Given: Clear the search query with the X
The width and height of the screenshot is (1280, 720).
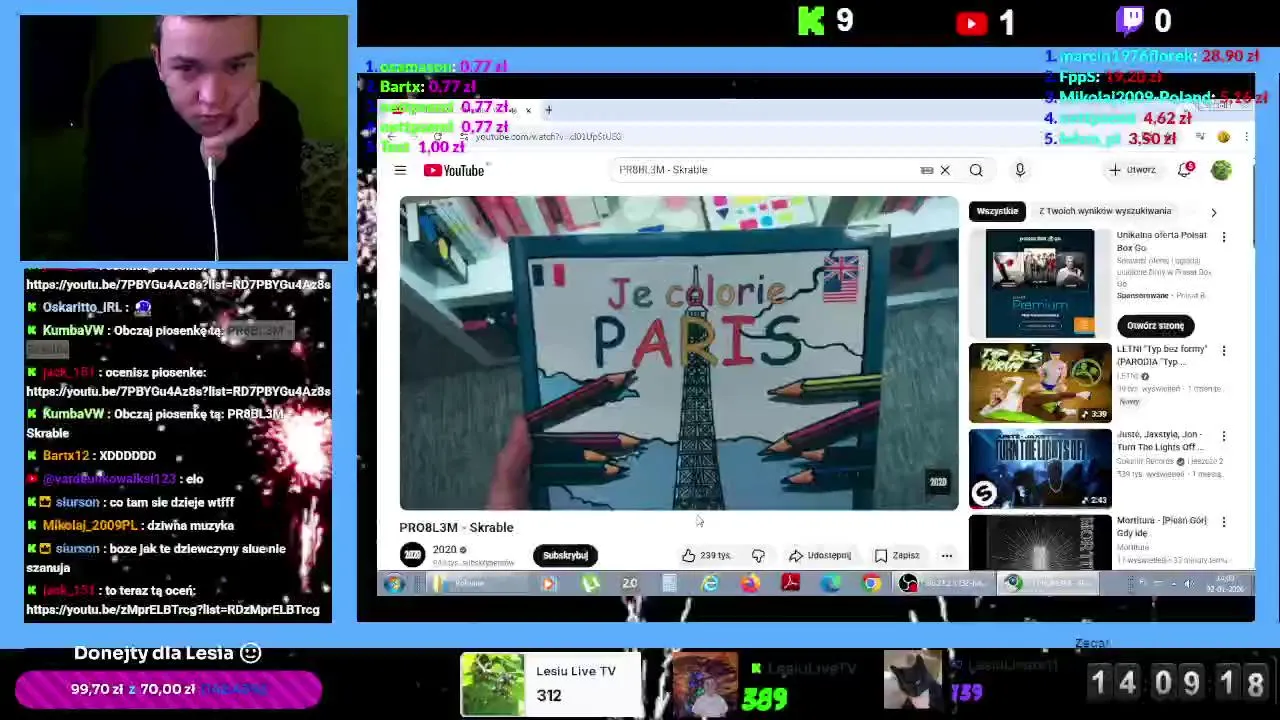Looking at the screenshot, I should [x=945, y=170].
